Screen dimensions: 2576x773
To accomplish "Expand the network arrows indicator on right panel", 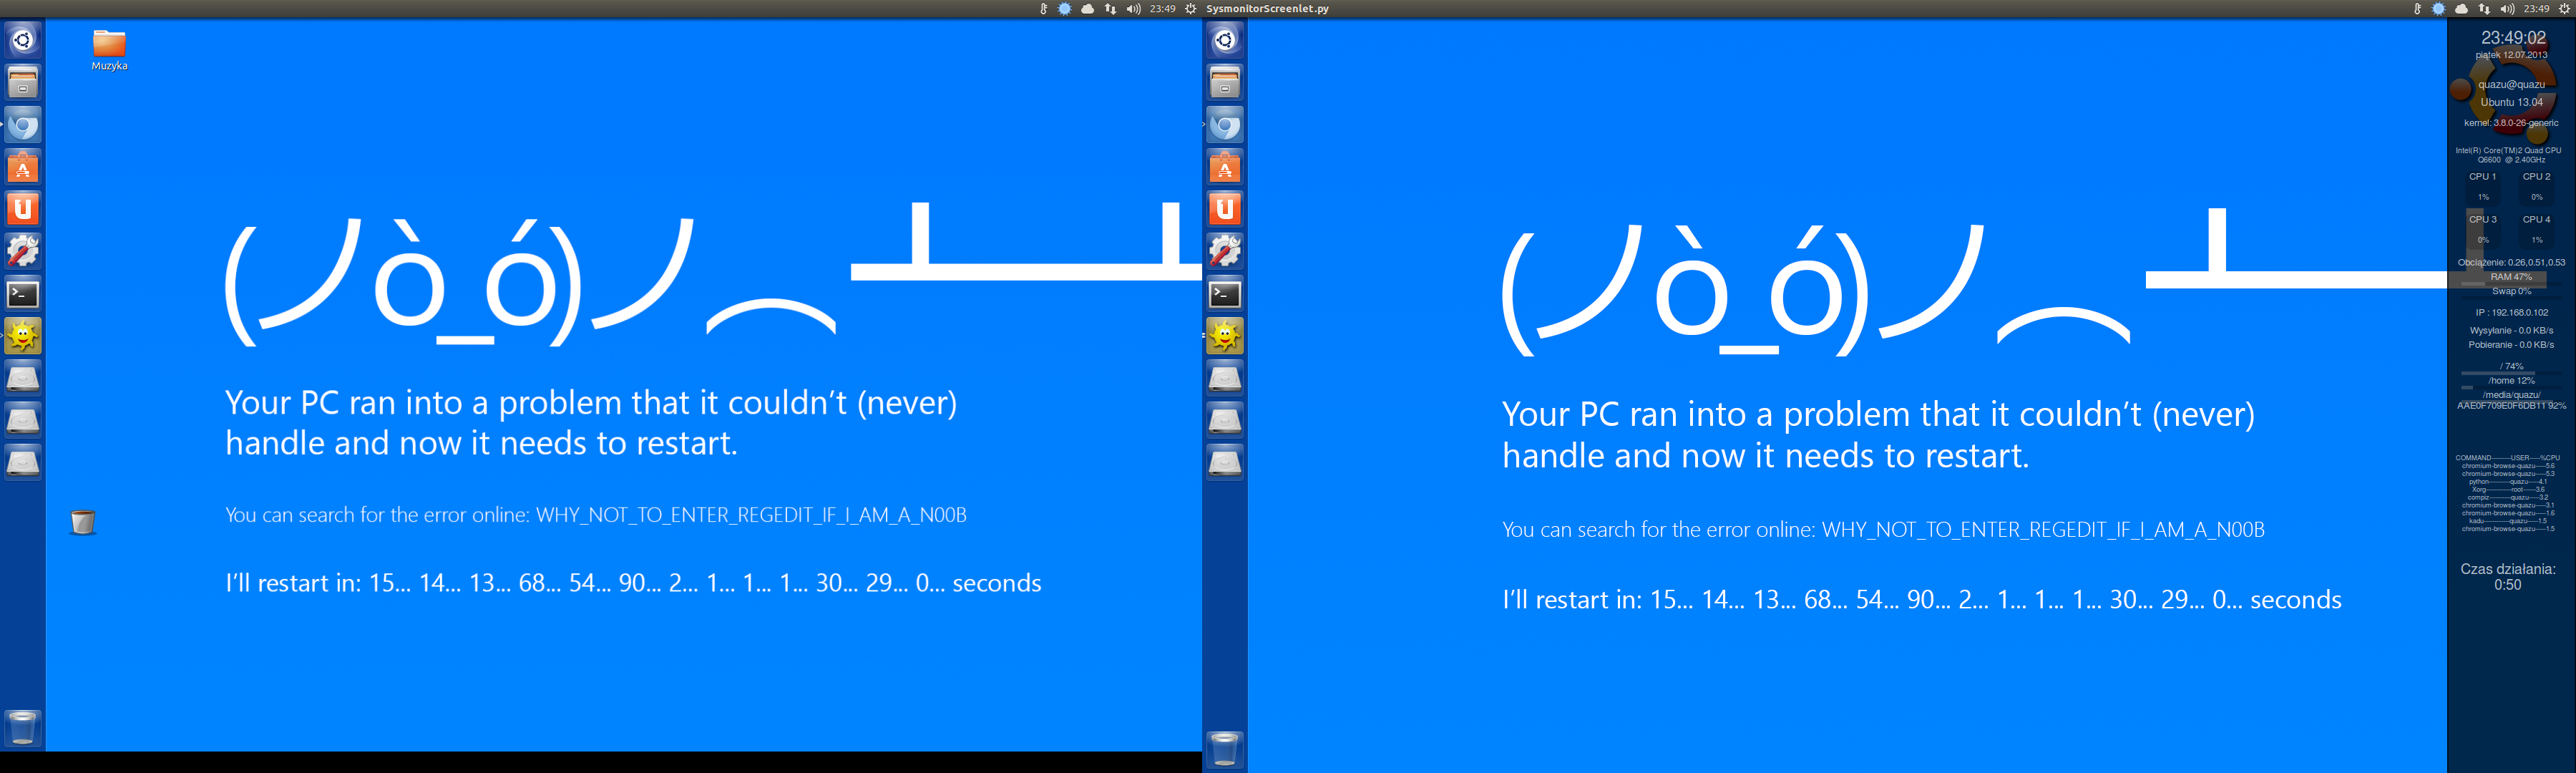I will pyautogui.click(x=2484, y=9).
